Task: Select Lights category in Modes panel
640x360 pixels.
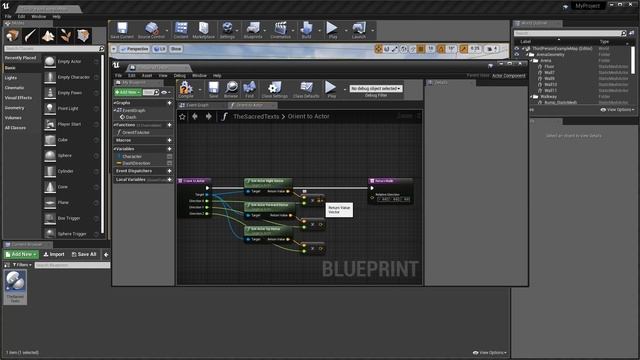Action: coord(11,78)
